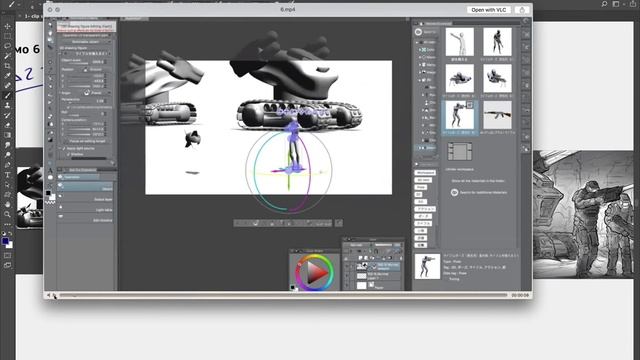Select the Operation sub tool group

pyautogui.click(x=78, y=177)
